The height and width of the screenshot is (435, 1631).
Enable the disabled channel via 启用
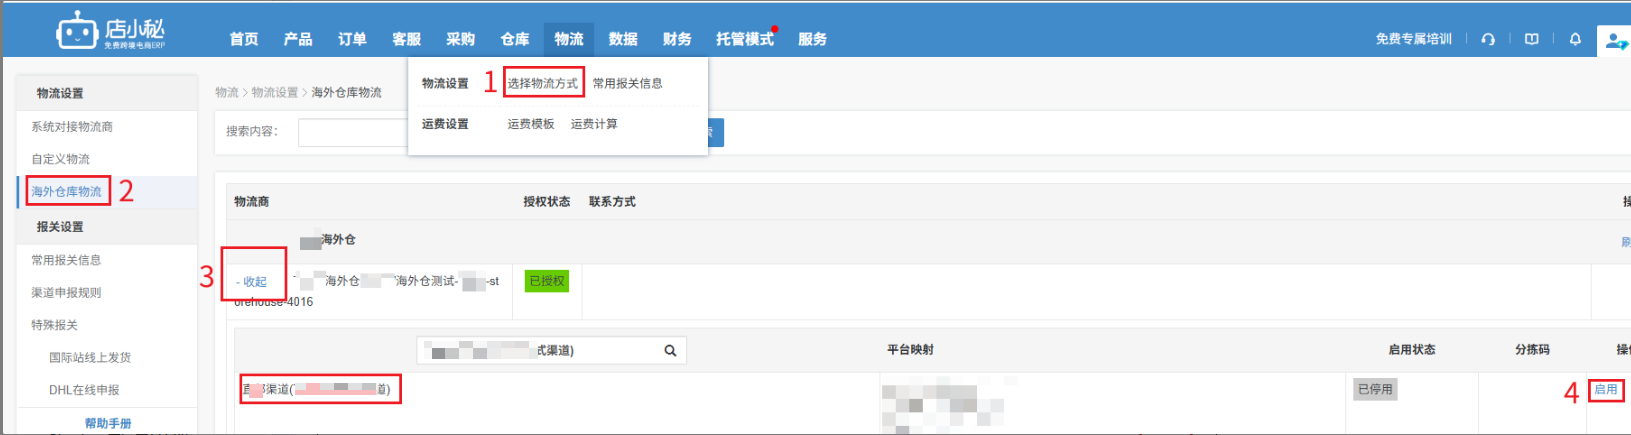(x=1606, y=389)
